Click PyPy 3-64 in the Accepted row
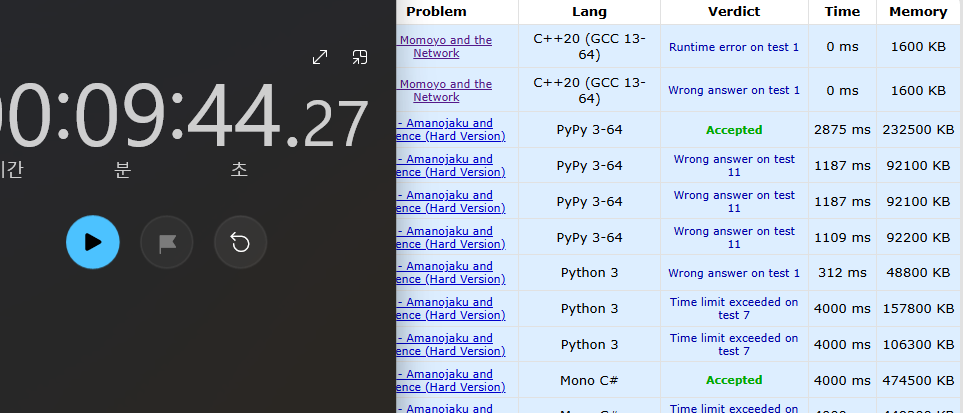 tap(590, 130)
